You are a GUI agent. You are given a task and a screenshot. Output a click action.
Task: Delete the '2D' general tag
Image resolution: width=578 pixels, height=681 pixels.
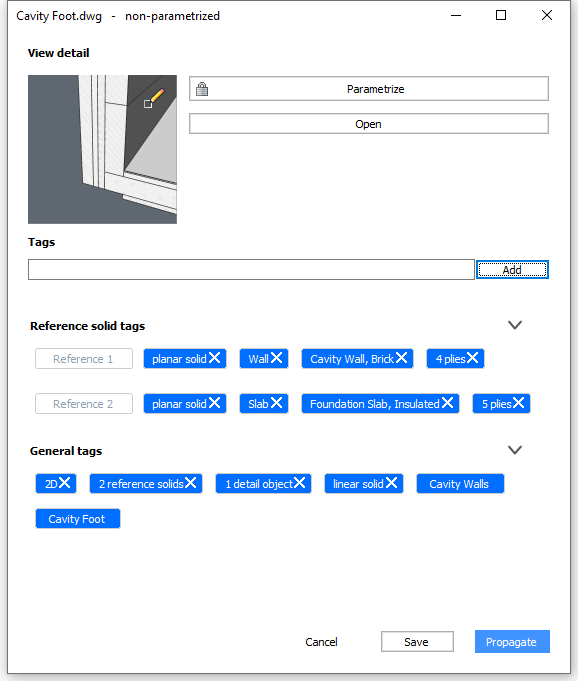point(65,483)
